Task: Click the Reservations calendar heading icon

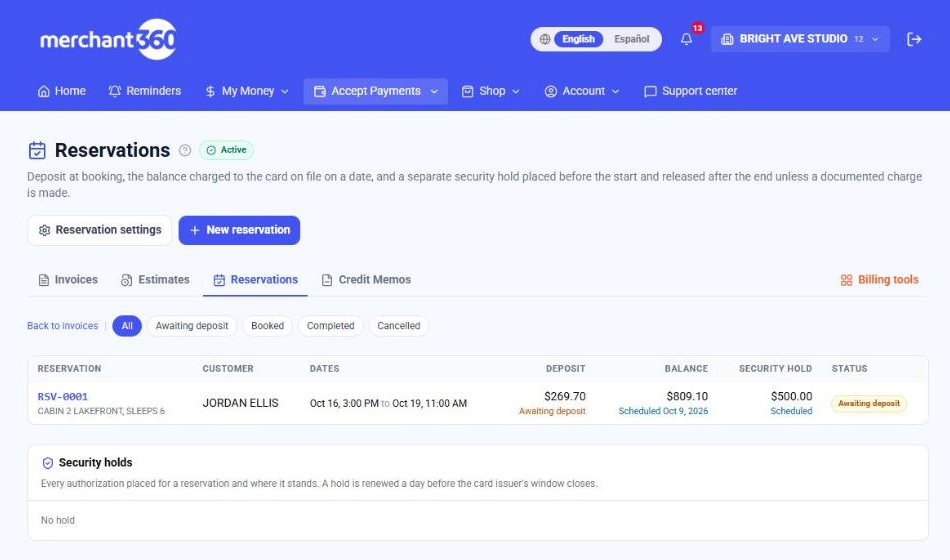Action: point(37,150)
